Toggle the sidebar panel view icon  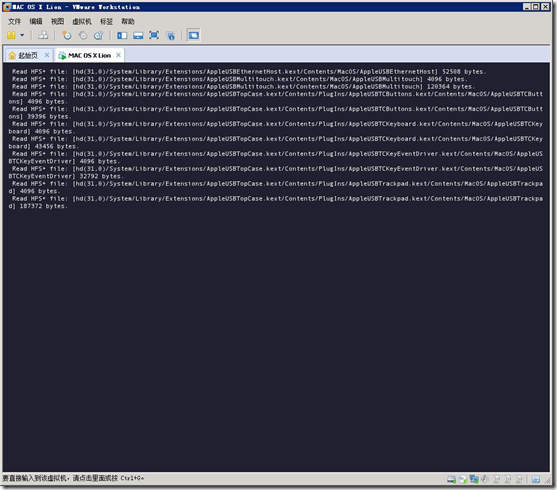click(122, 35)
